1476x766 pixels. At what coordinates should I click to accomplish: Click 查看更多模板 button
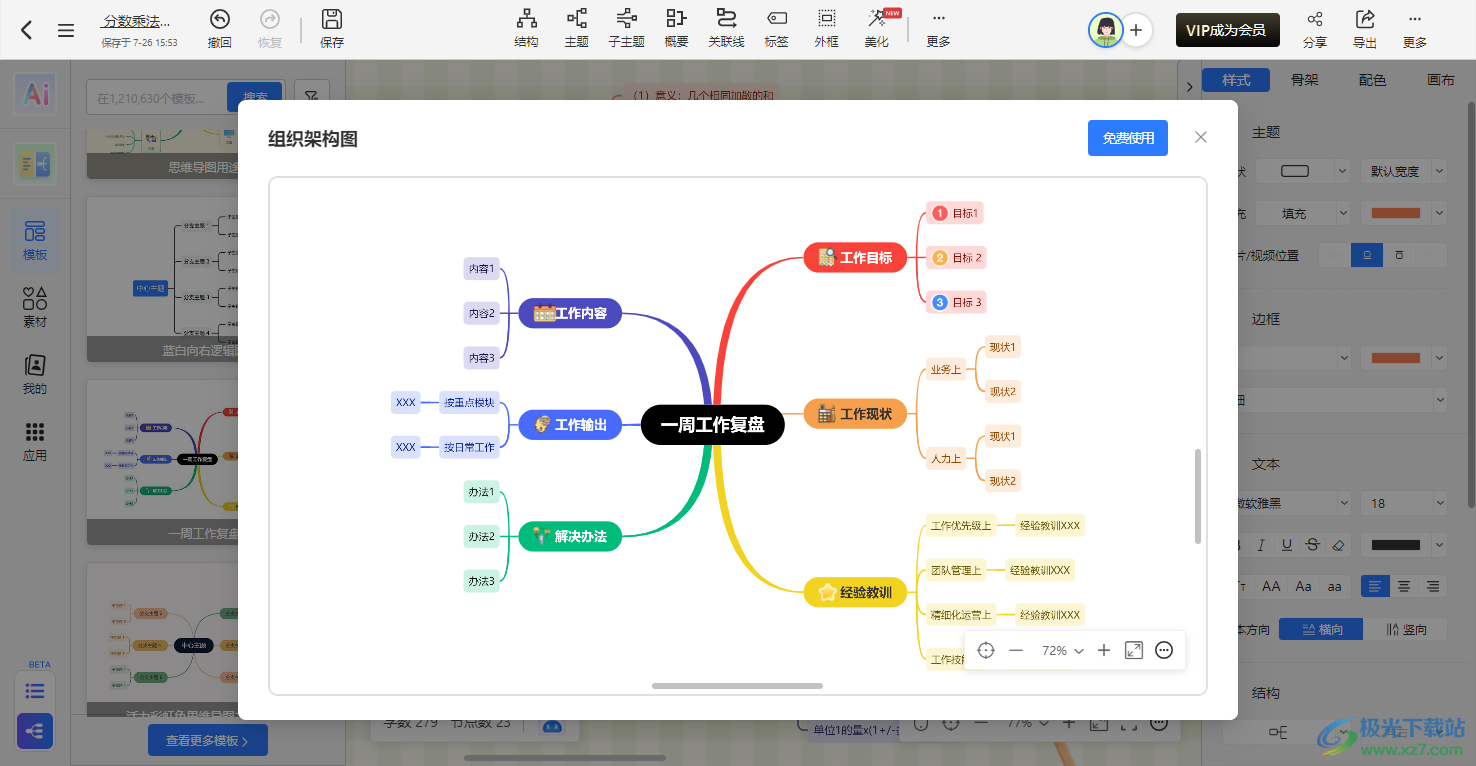(208, 741)
